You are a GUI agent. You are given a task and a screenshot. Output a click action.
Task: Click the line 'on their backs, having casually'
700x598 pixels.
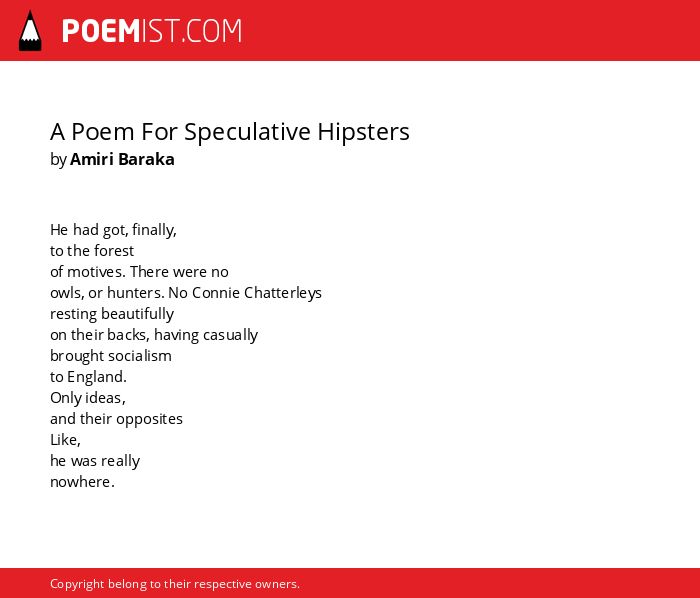click(x=154, y=335)
